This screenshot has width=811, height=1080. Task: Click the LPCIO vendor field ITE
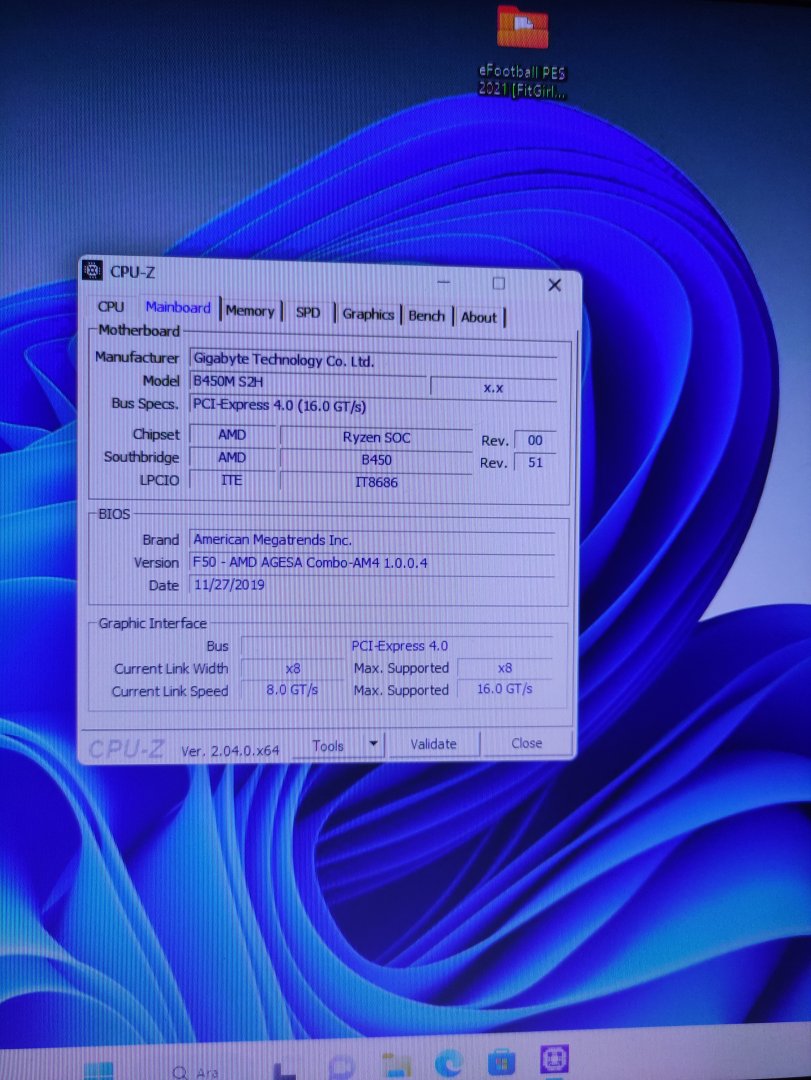(232, 480)
